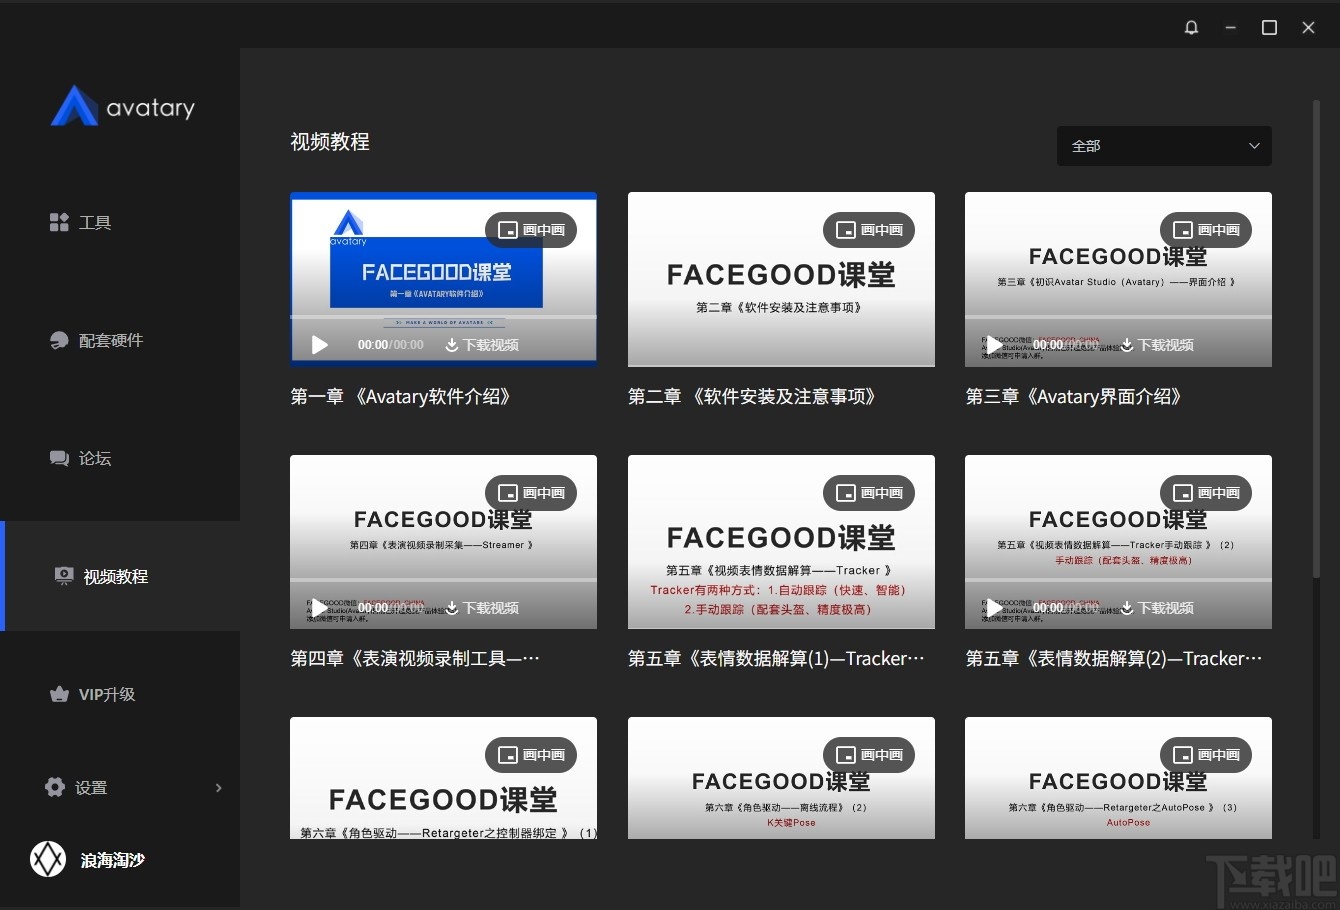The height and width of the screenshot is (910, 1340).
Task: Click title 第四章《表演视频录制工具
Action: point(415,659)
